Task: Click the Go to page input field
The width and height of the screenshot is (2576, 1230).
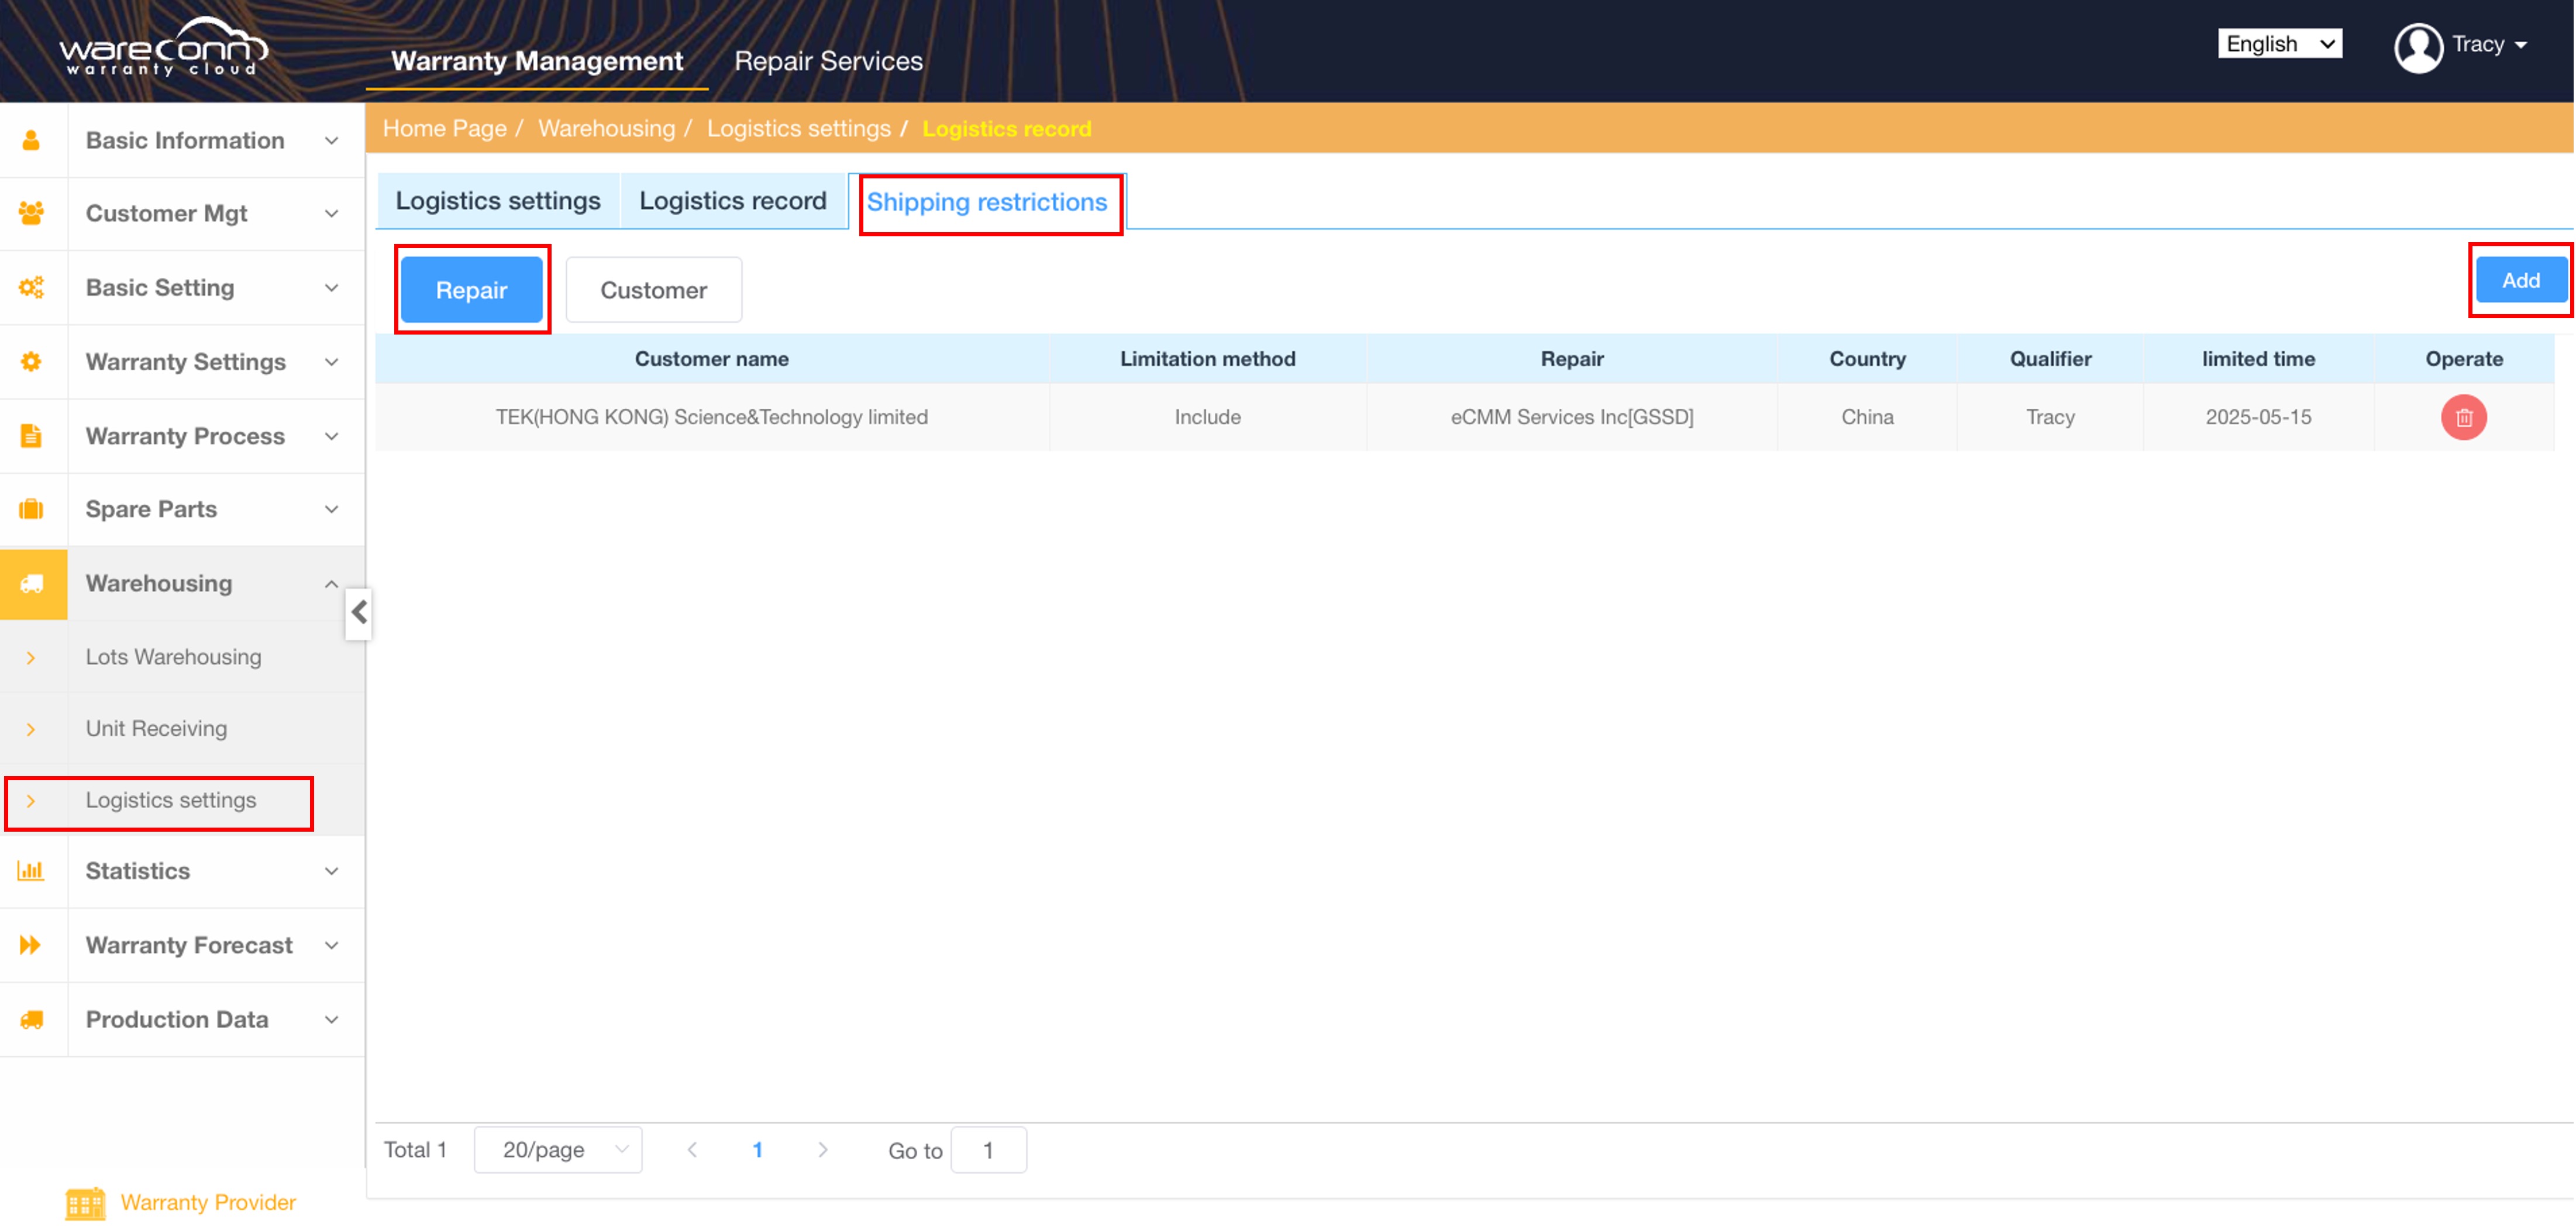Action: click(x=988, y=1151)
